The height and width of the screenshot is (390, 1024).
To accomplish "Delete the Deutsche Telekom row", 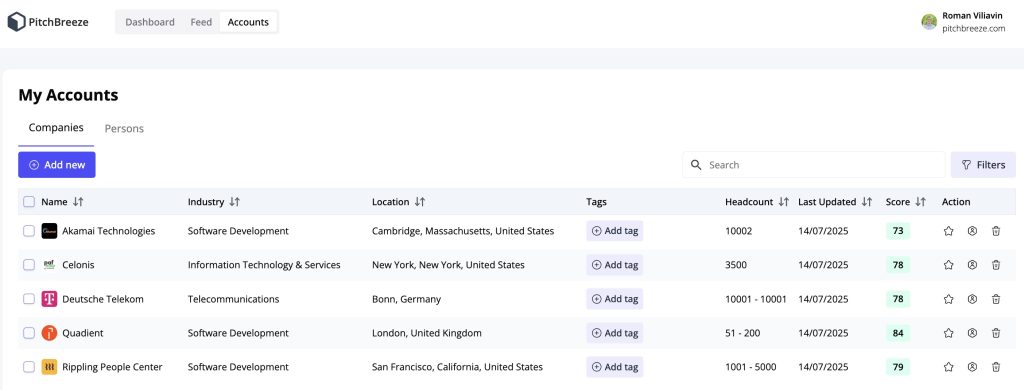I will [995, 299].
